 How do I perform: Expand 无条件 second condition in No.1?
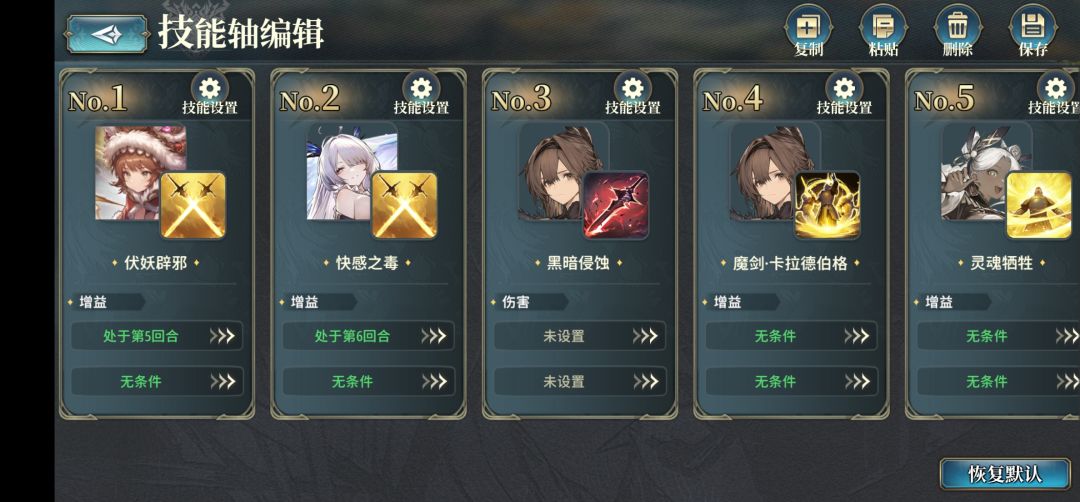pos(157,381)
